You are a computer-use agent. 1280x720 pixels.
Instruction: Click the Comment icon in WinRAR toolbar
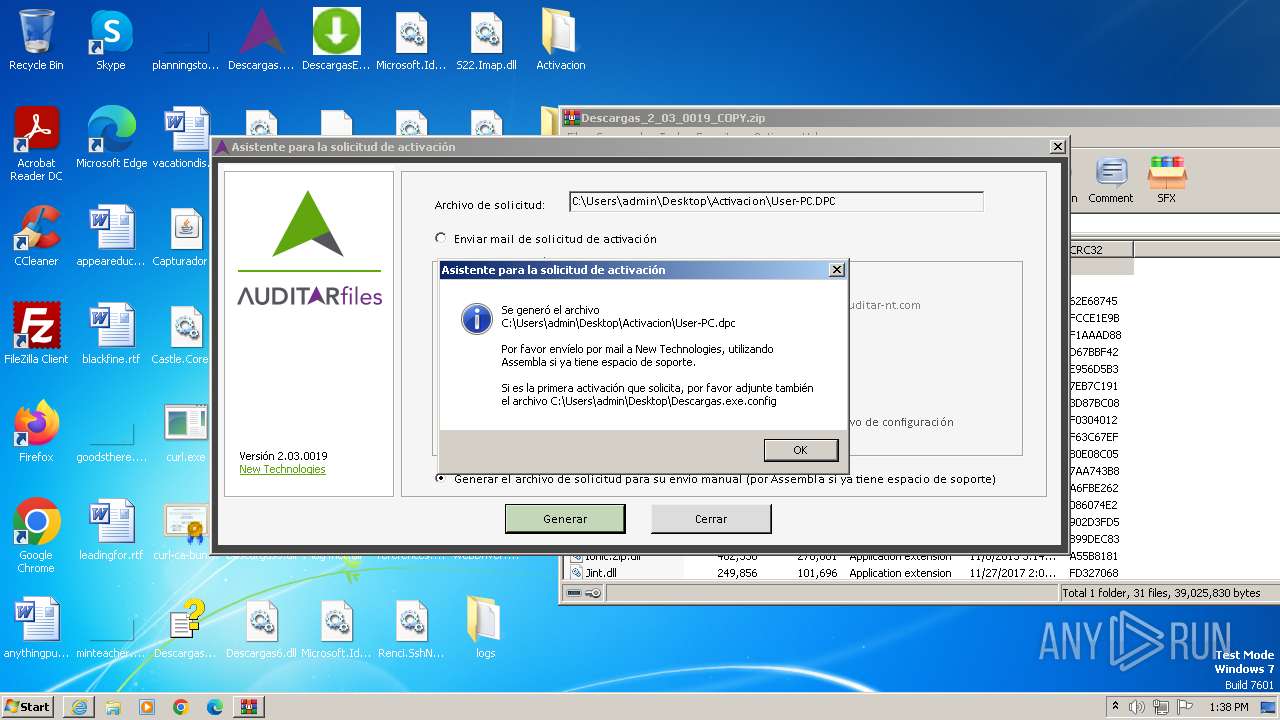pyautogui.click(x=1111, y=181)
